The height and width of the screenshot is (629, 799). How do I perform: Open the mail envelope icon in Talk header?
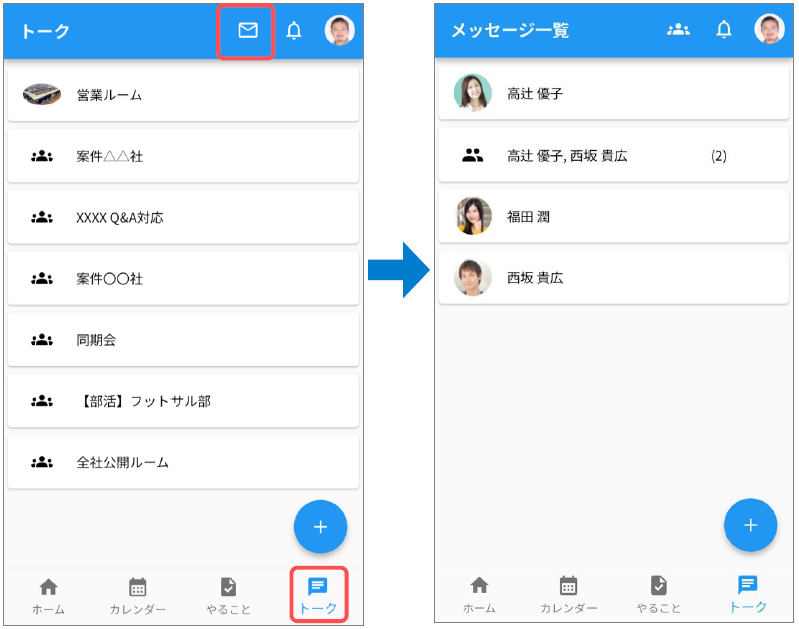coord(248,31)
